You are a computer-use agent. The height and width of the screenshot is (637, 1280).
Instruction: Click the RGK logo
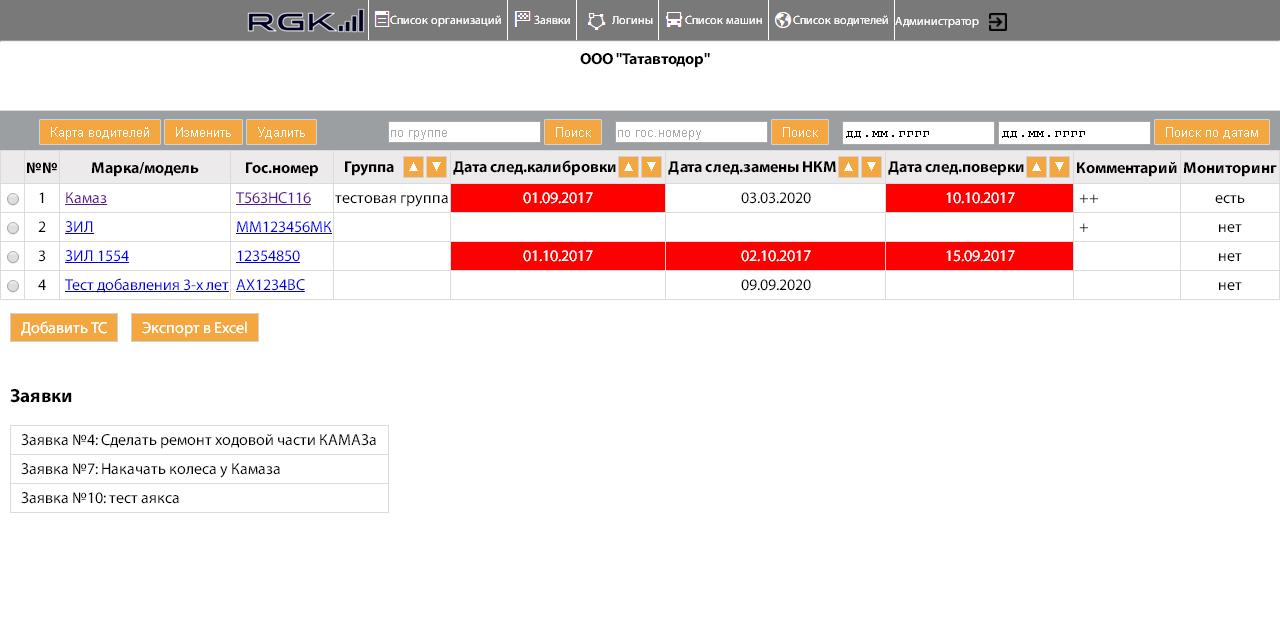point(306,21)
